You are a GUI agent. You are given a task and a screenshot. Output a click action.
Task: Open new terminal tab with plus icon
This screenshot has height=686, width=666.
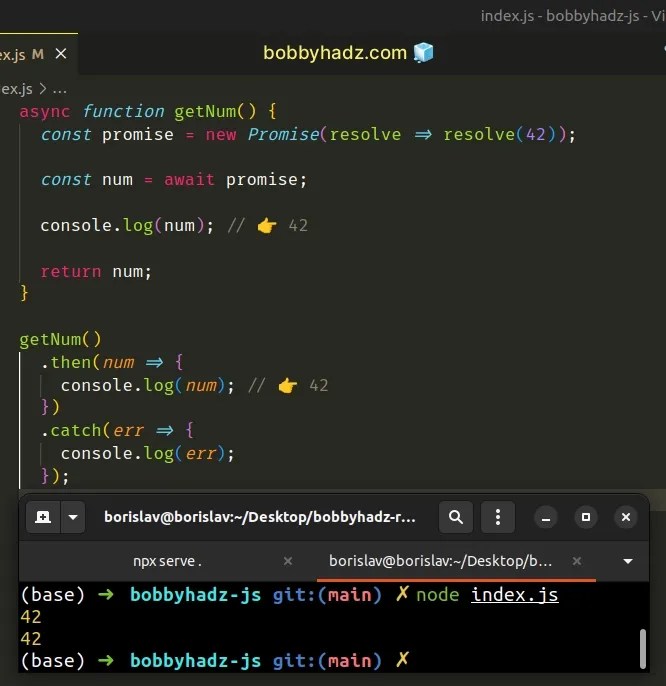(x=43, y=517)
